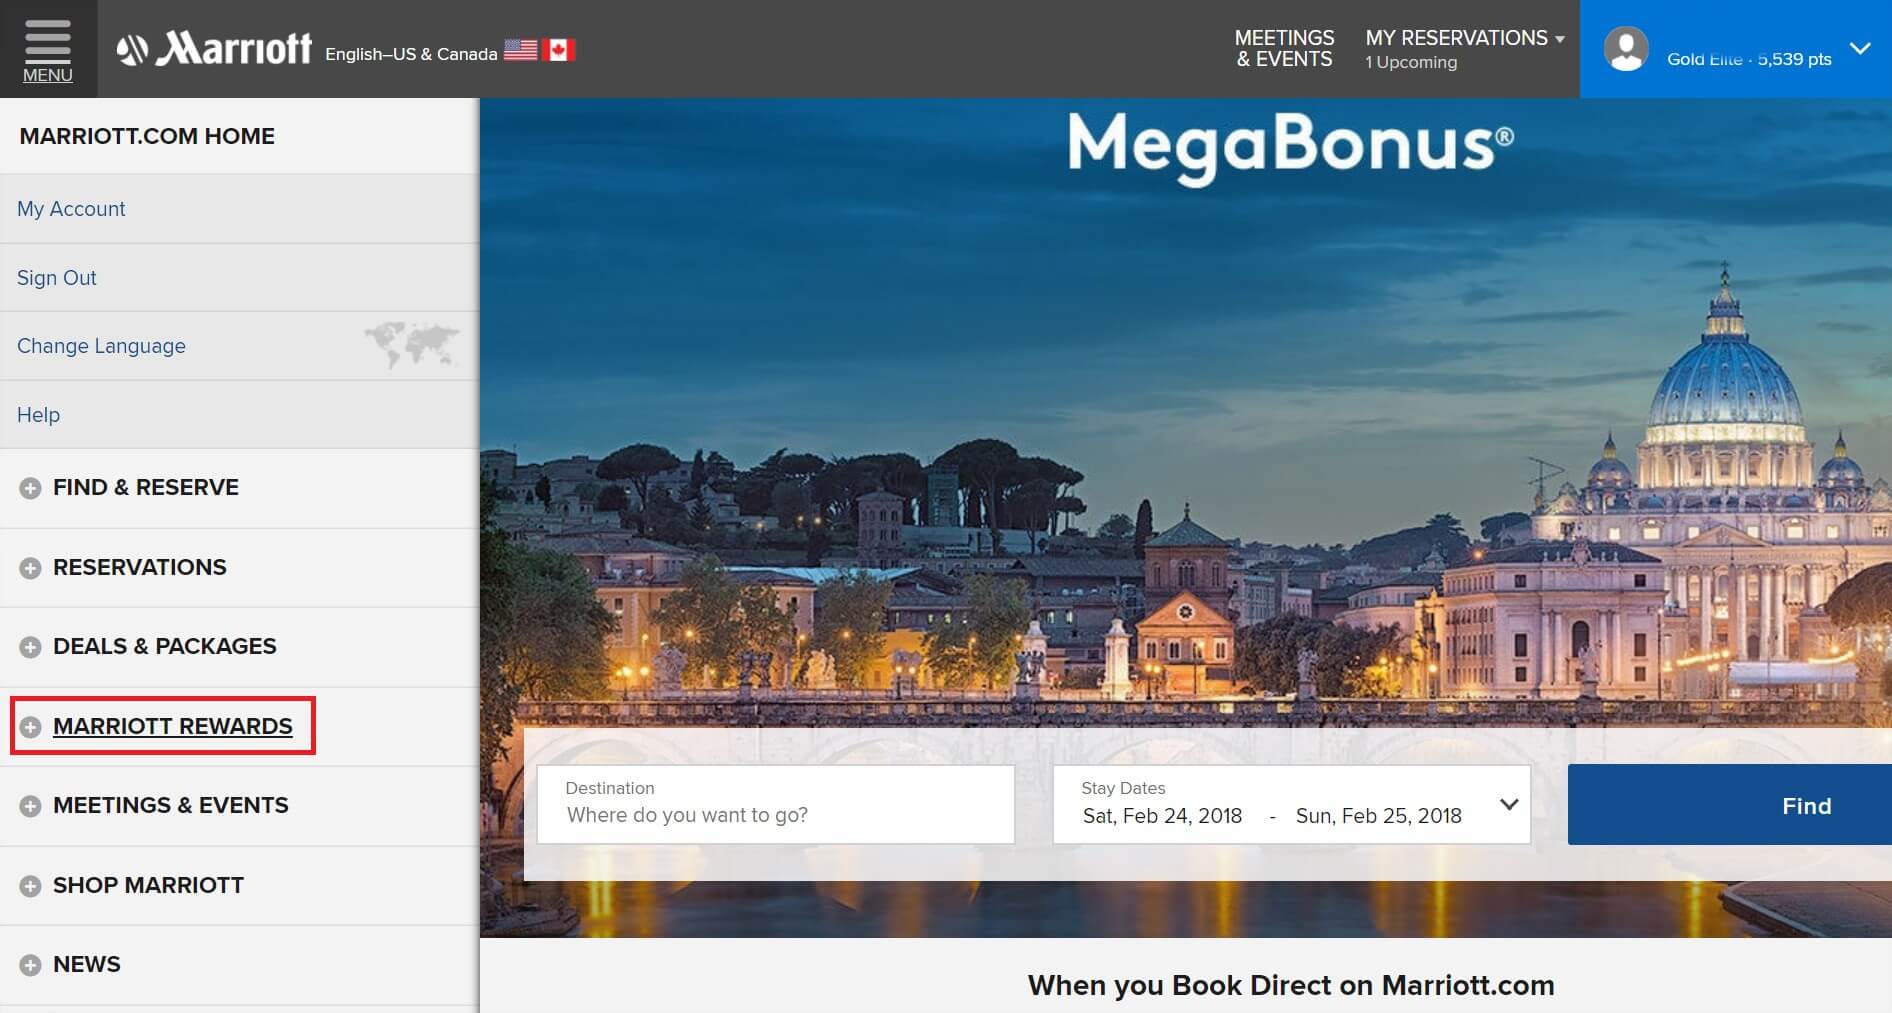This screenshot has height=1013, width=1892.
Task: Open the hamburger MENU icon
Action: click(x=48, y=49)
